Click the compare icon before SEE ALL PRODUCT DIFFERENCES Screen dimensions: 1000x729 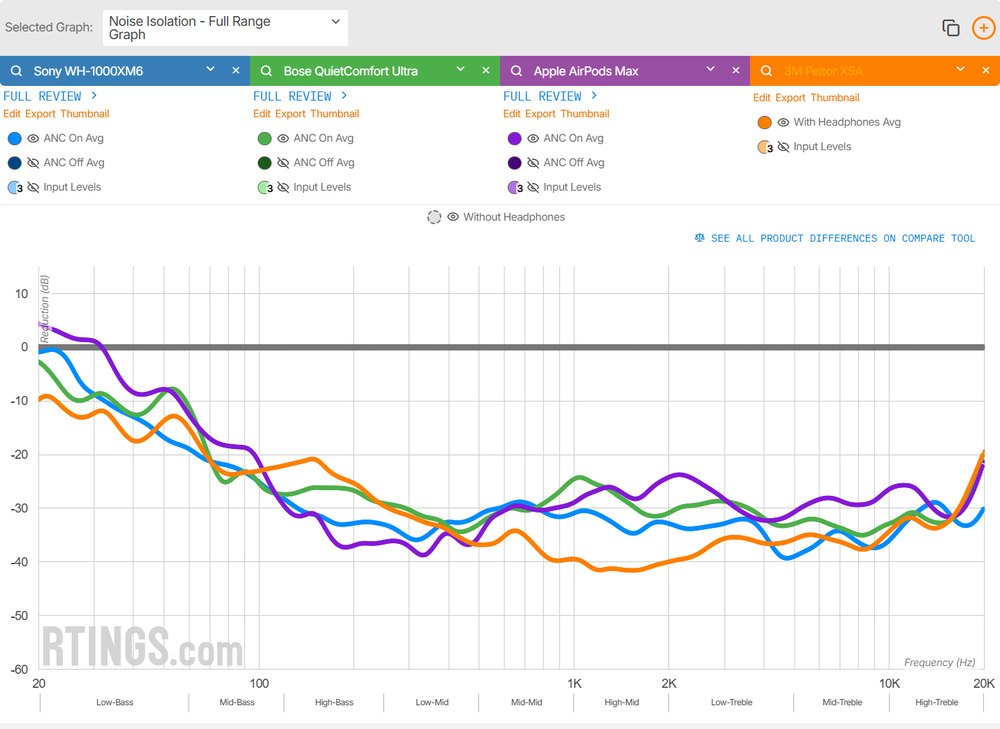pos(699,238)
